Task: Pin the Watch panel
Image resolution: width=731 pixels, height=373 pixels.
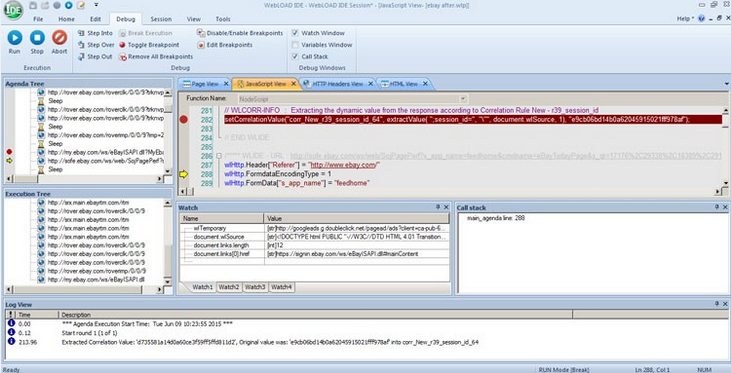Action: pos(438,207)
